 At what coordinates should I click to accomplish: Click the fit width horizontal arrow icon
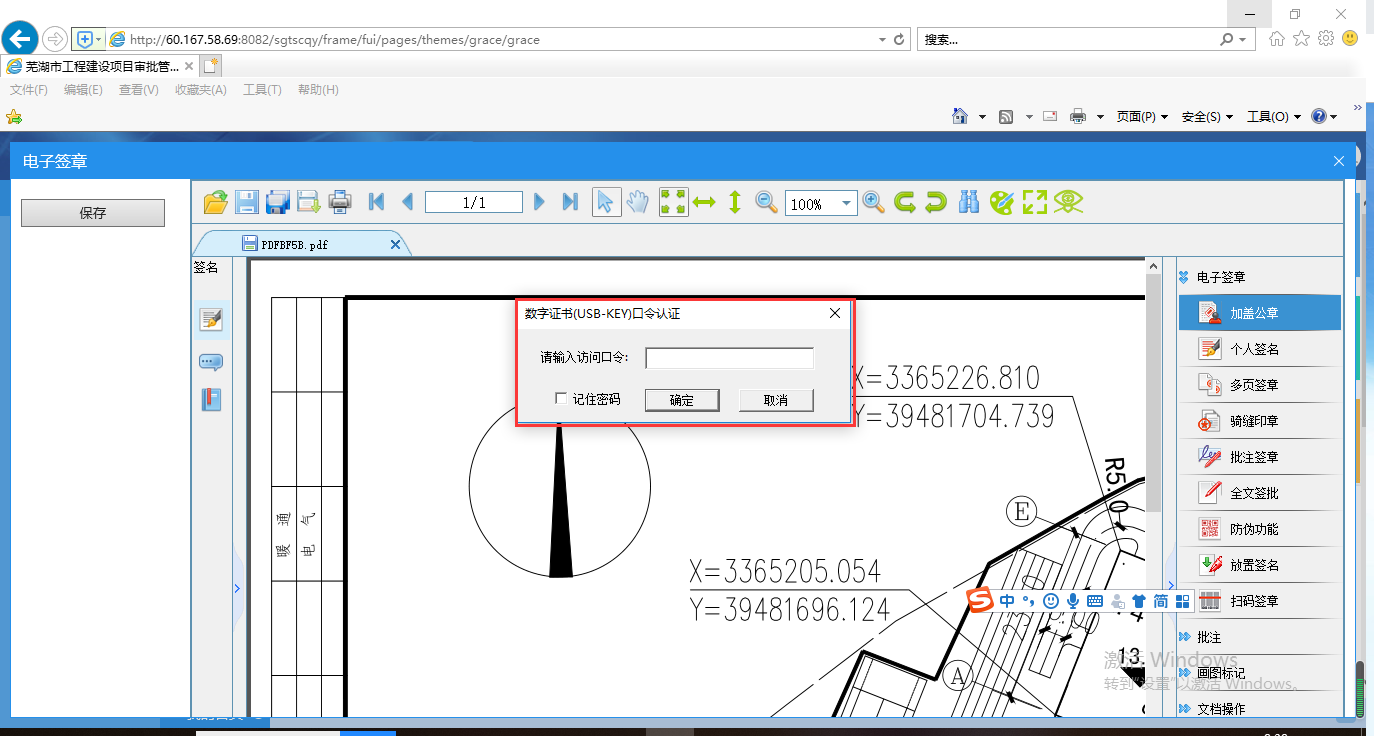pyautogui.click(x=704, y=202)
